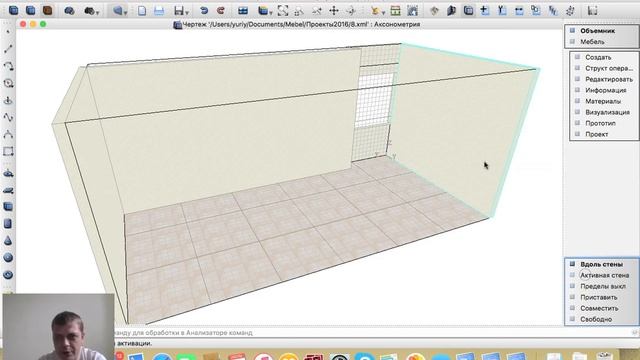
Task: Select the arc tool below the line tool
Action: pos(8,66)
